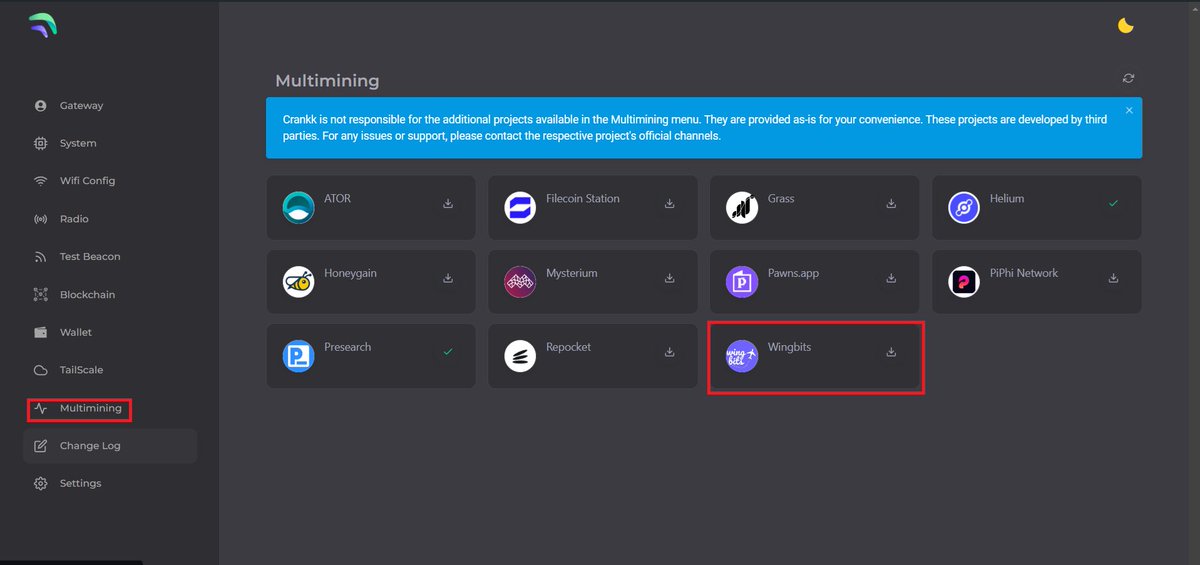Image resolution: width=1200 pixels, height=565 pixels.
Task: Download Mysterium project
Action: 670,278
